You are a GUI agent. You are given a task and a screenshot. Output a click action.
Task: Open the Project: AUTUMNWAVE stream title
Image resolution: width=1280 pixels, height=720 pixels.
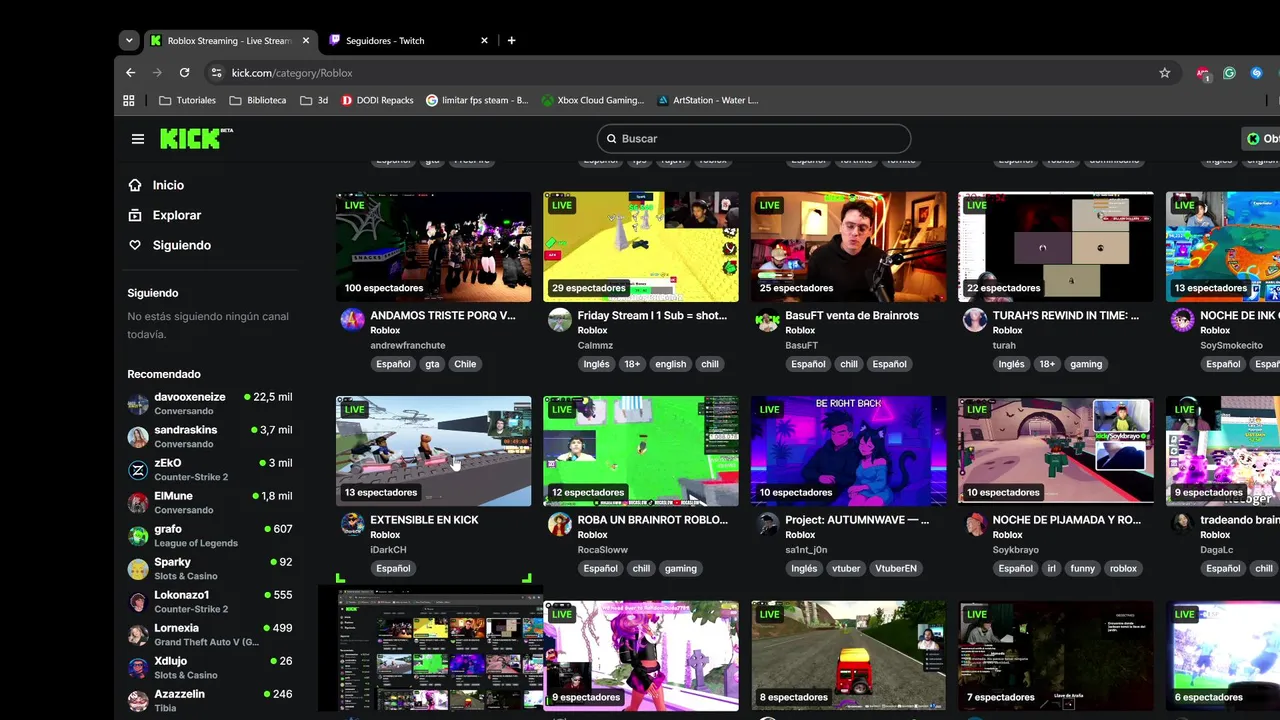(x=857, y=520)
